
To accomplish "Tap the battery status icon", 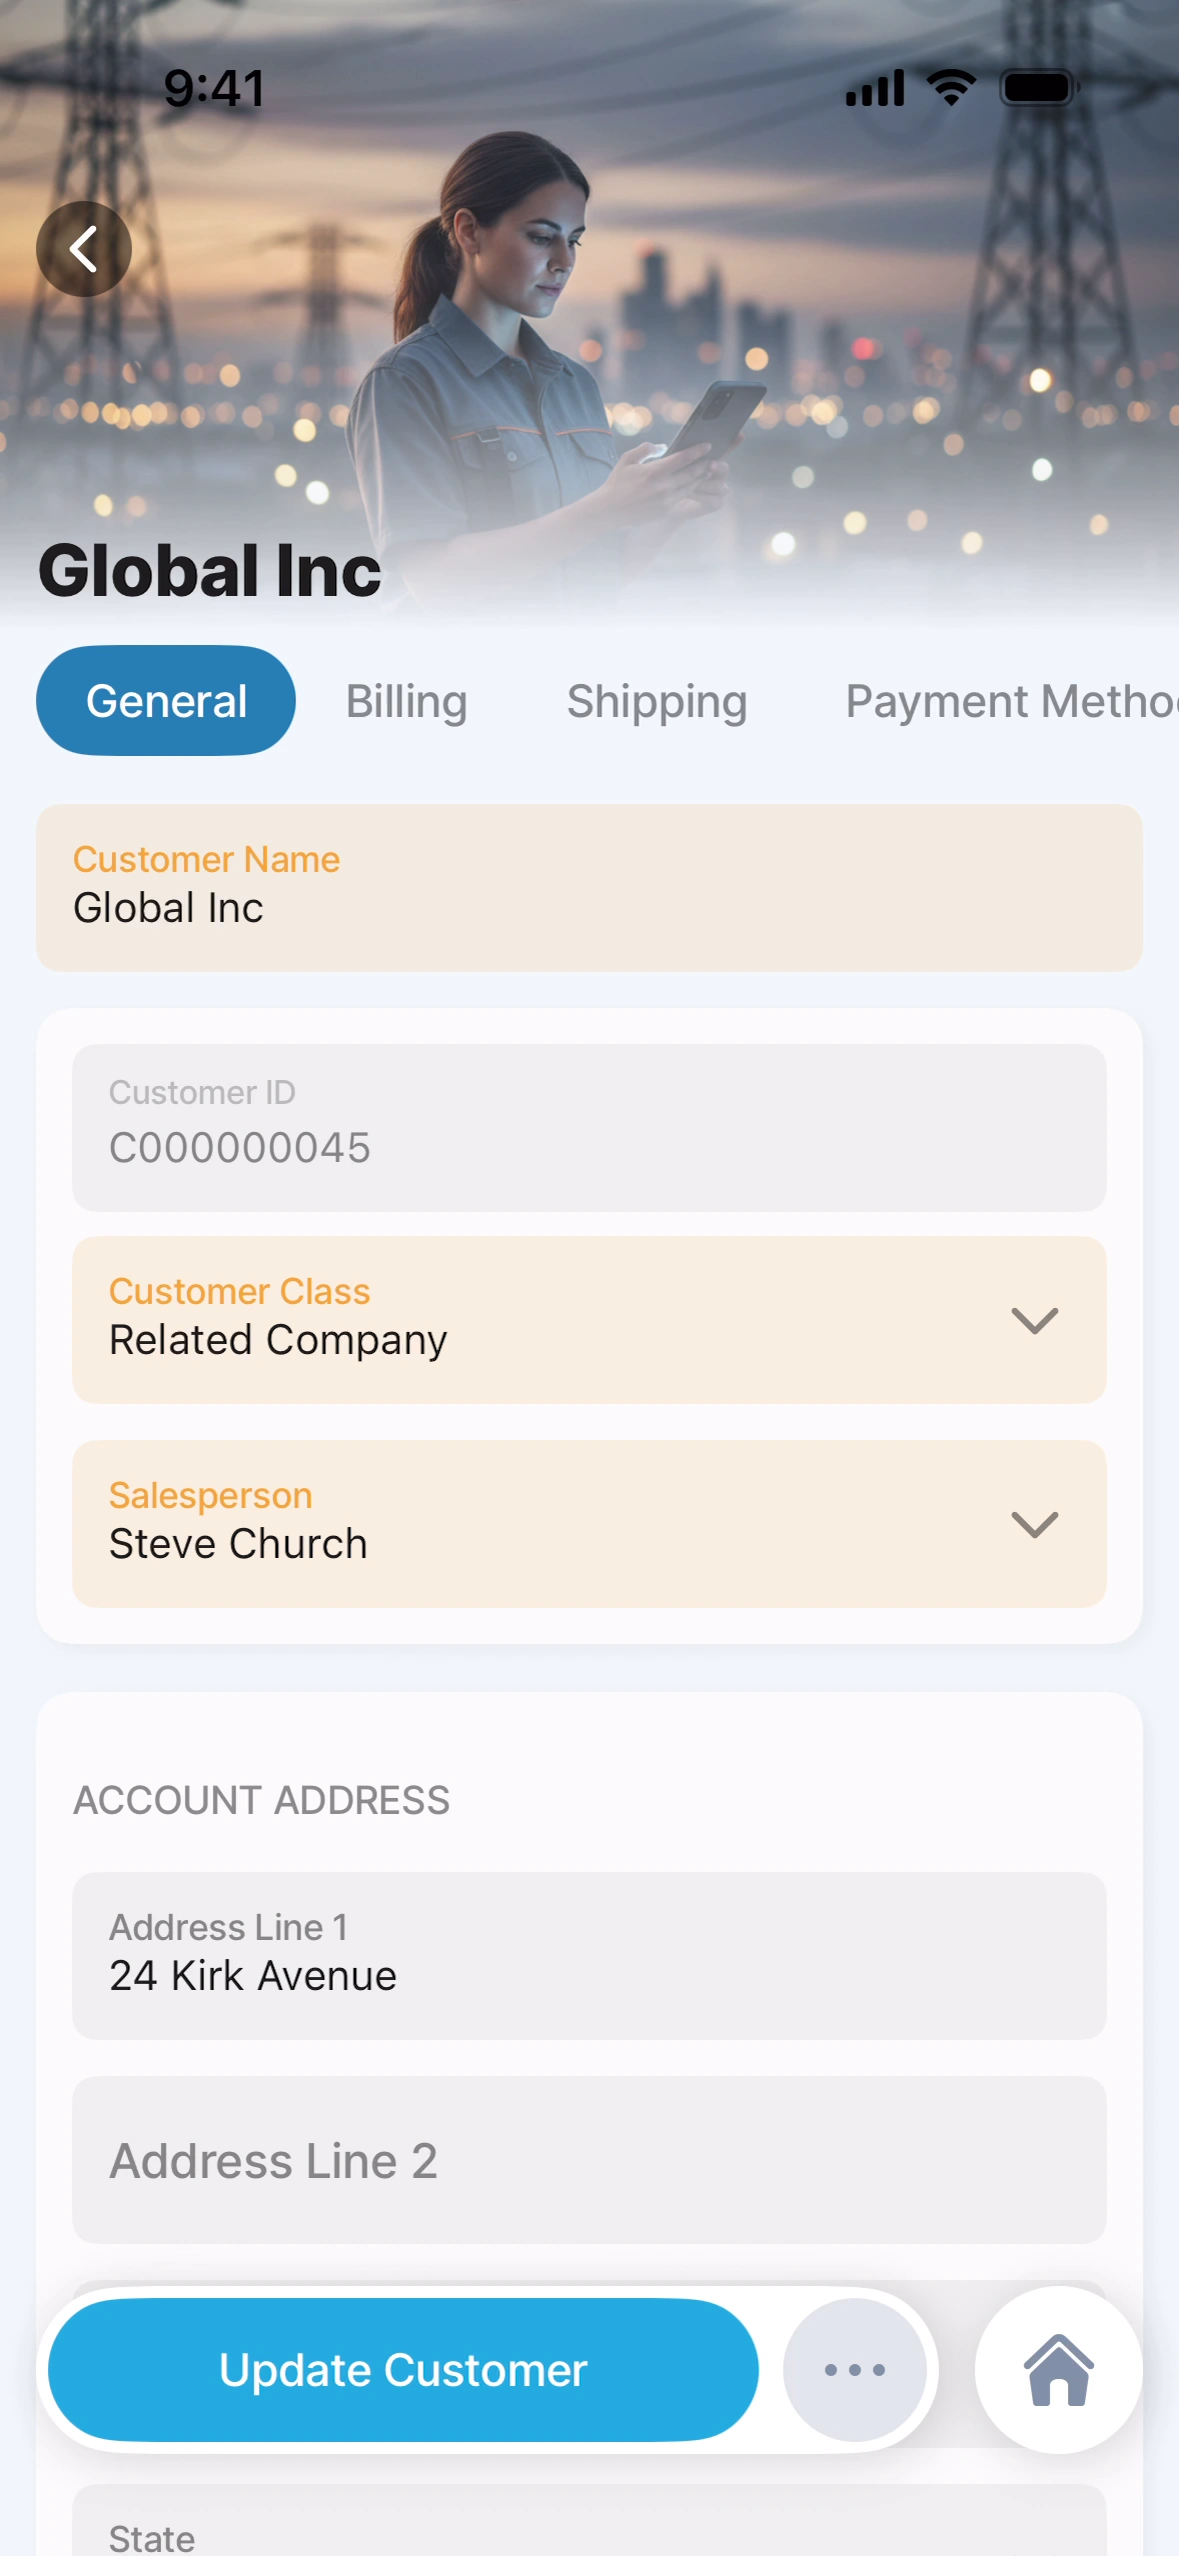I will coord(1039,88).
